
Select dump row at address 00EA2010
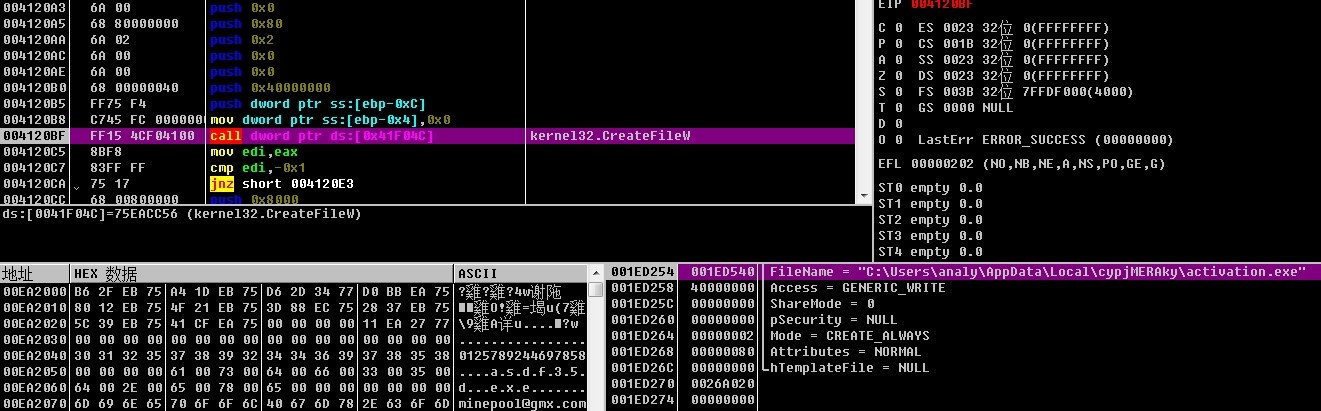pyautogui.click(x=294, y=307)
